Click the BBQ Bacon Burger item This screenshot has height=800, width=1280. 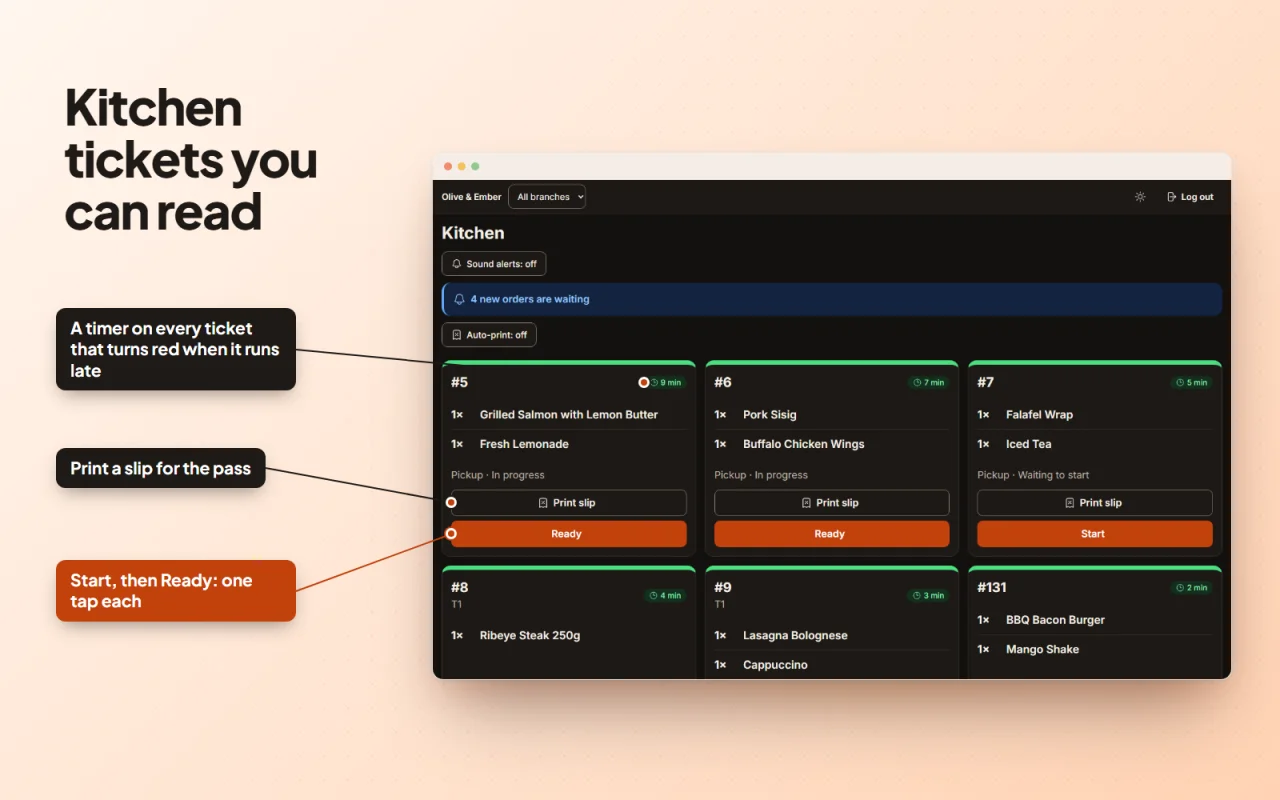(x=1055, y=620)
